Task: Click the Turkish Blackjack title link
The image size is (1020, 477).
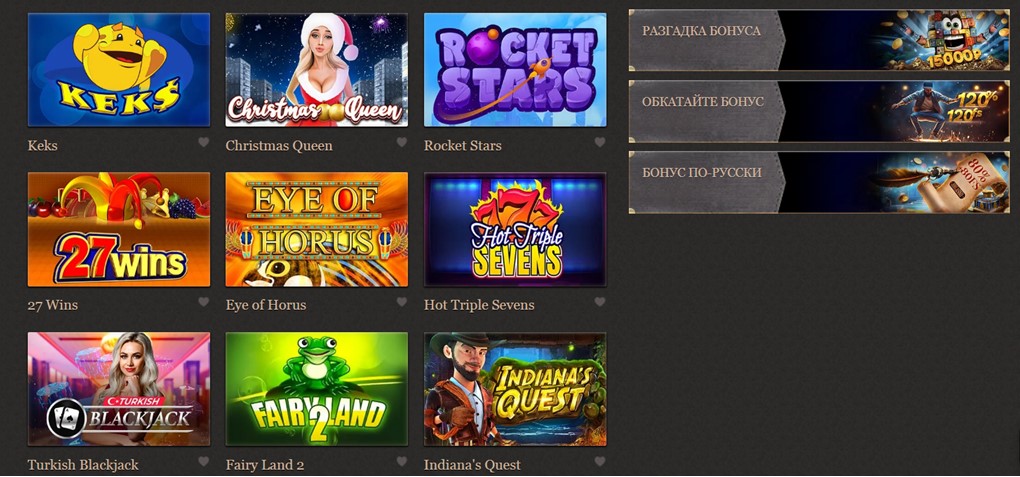Action: (x=83, y=465)
